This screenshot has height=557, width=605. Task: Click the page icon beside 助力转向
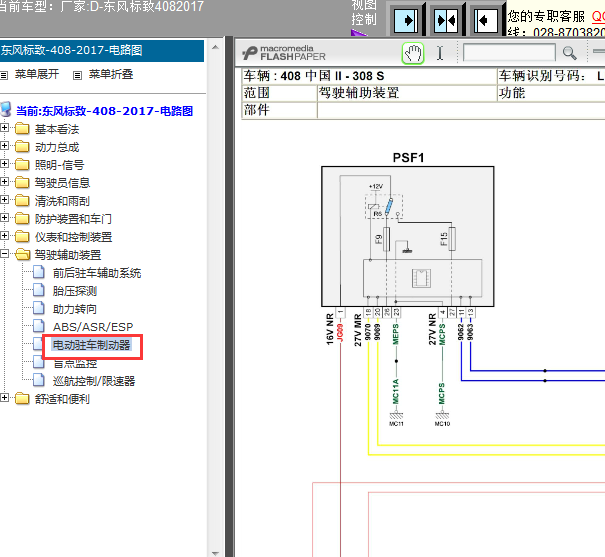pos(39,308)
